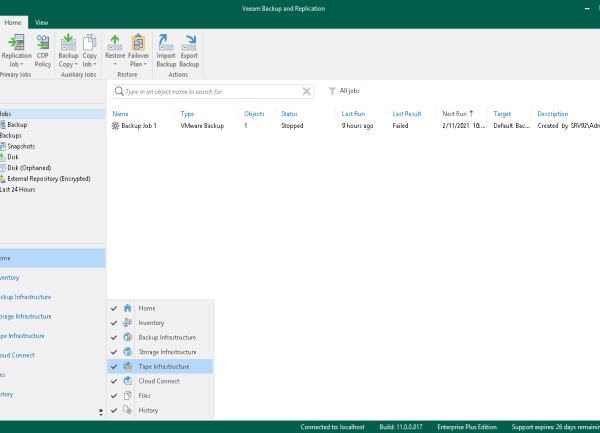
Task: Select Cloud Connect menu entry text
Action: (x=159, y=381)
